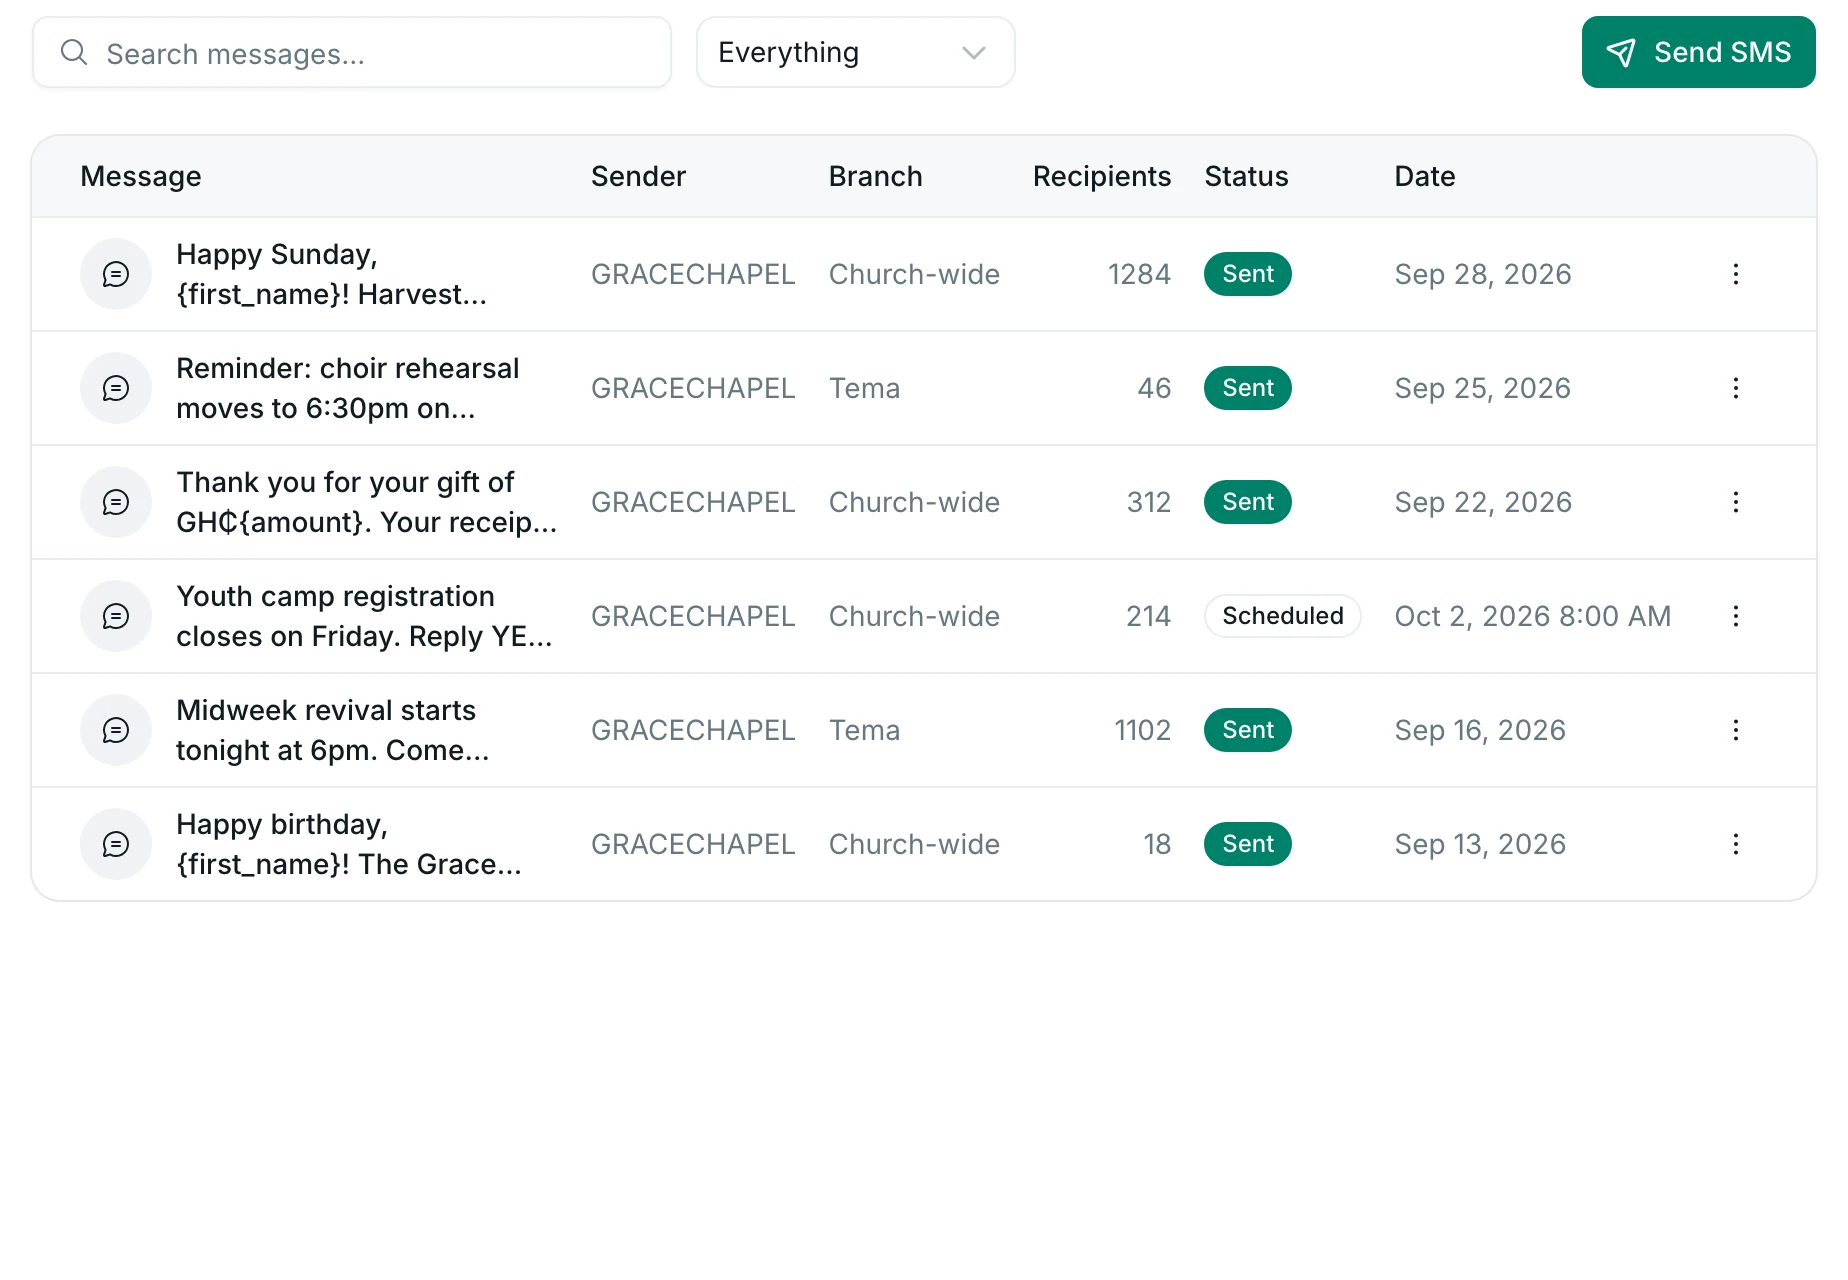1848x1280 pixels.
Task: Click Sent badge in Happy Sunday row
Action: click(x=1248, y=274)
